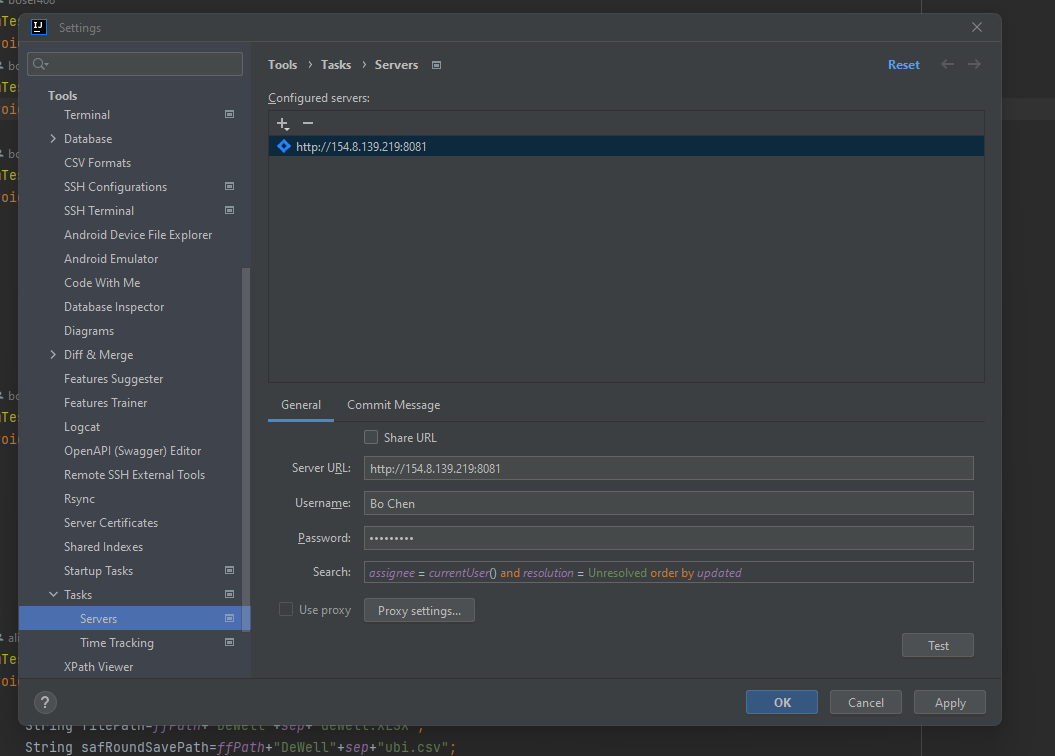
Task: Select Android Emulator settings
Action: [111, 259]
